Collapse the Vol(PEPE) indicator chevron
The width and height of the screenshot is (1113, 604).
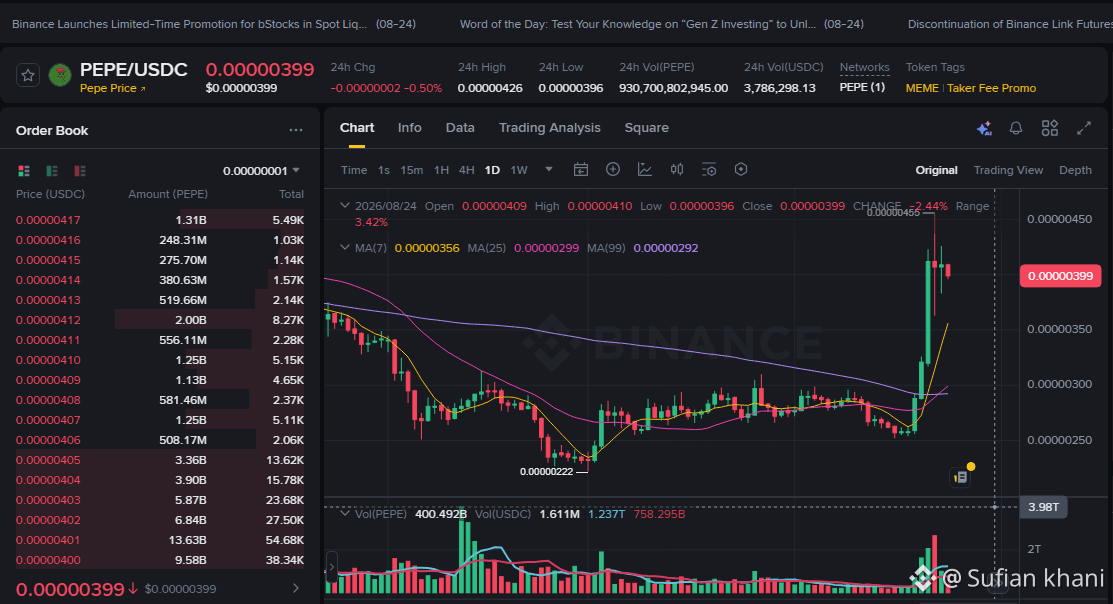[x=345, y=513]
